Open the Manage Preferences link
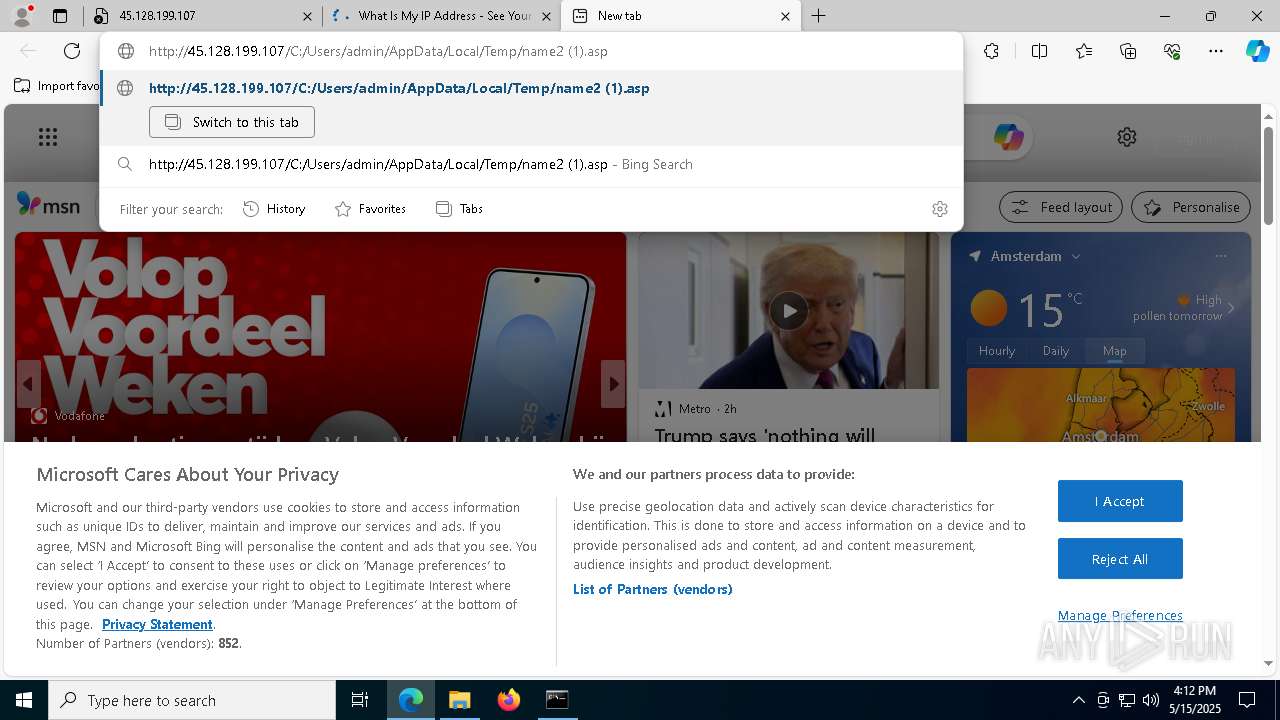This screenshot has height=720, width=1280. [x=1120, y=616]
